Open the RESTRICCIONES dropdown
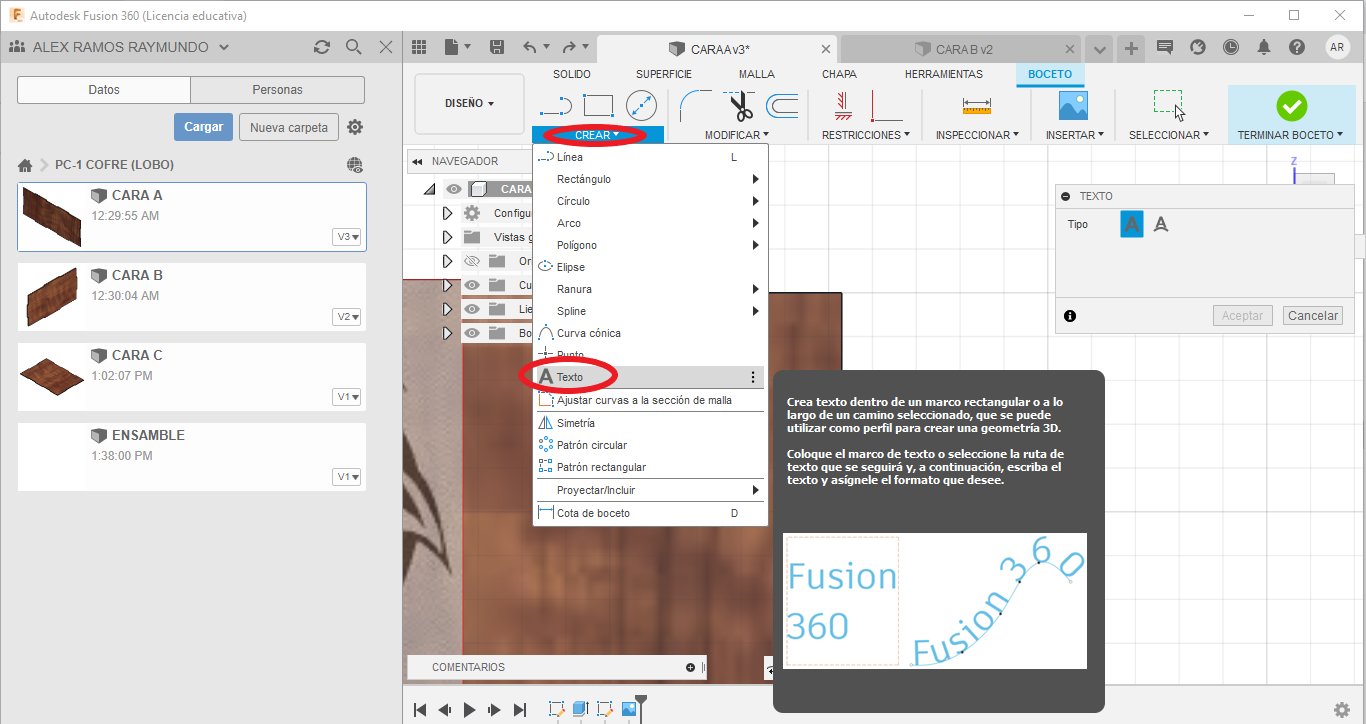The height and width of the screenshot is (724, 1366). tap(866, 135)
